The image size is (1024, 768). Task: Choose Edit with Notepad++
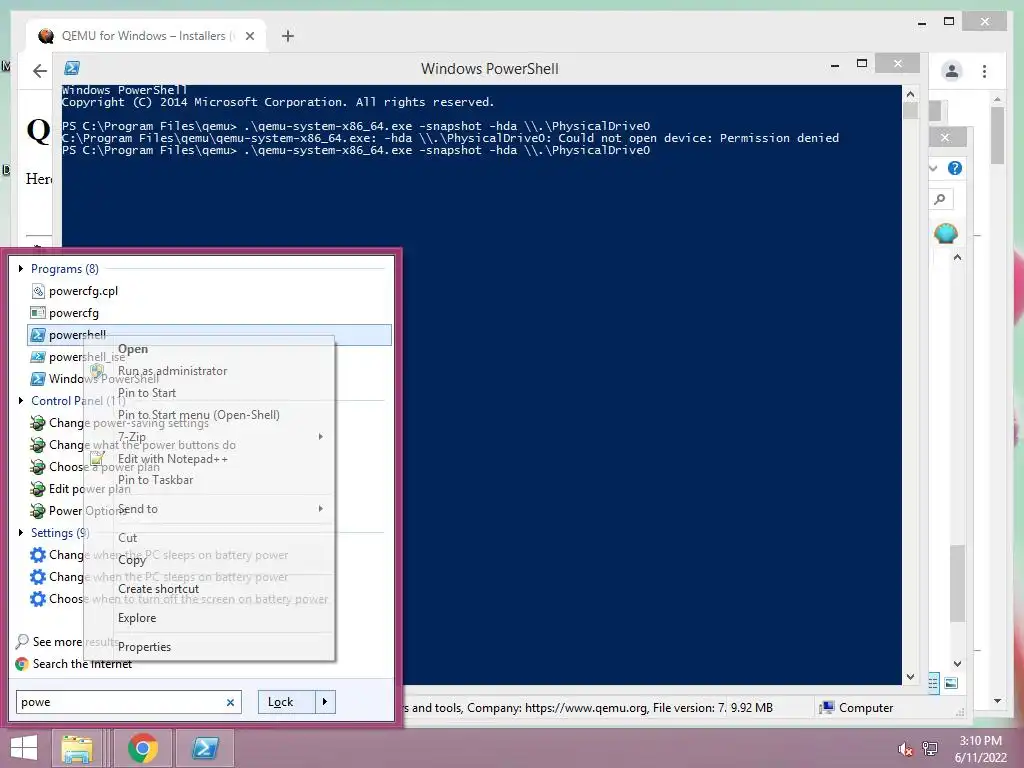tap(172, 458)
